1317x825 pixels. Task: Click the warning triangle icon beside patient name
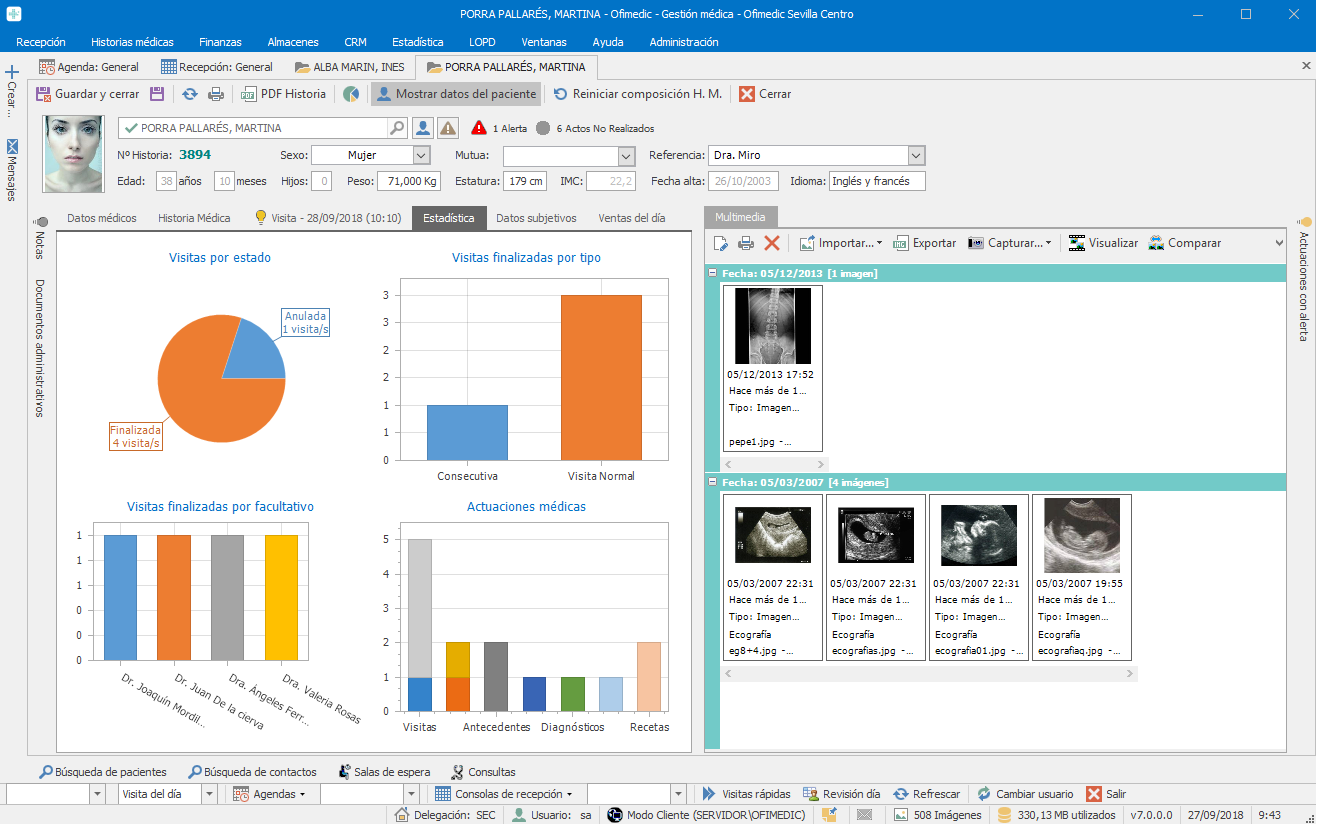(x=448, y=128)
